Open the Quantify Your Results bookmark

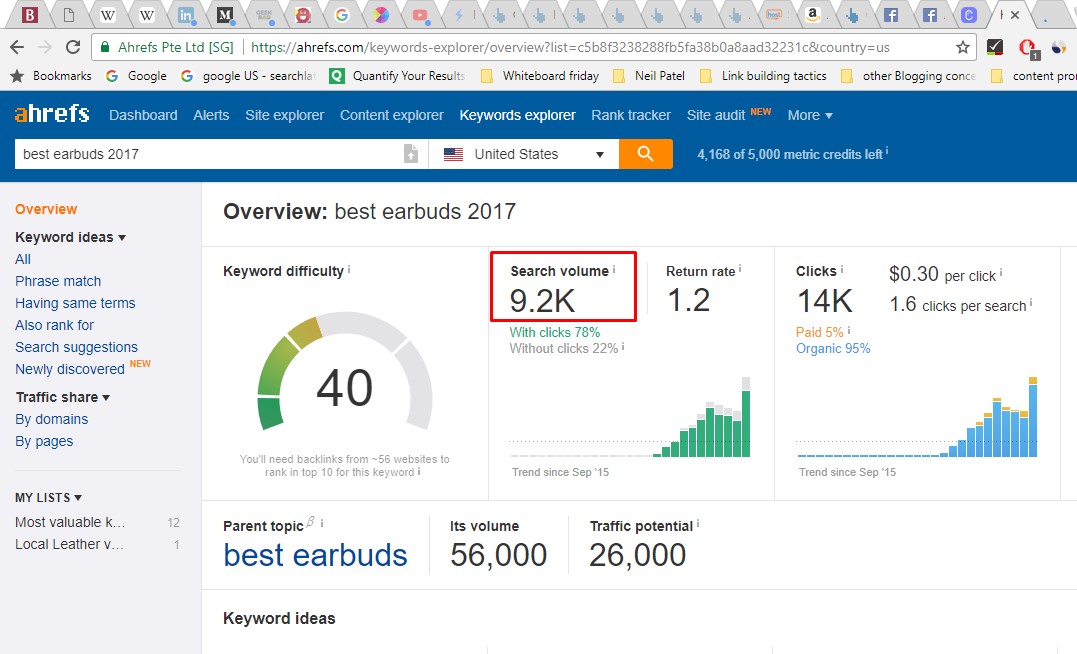(x=397, y=76)
